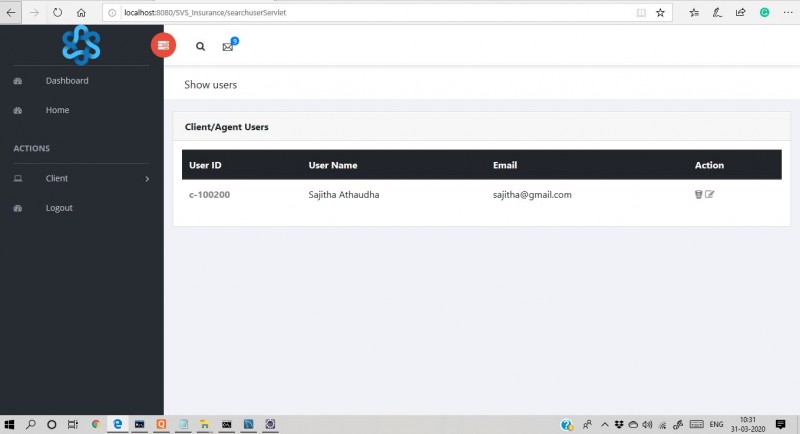
Task: Click the blue knot logo in the sidebar
Action: click(x=81, y=45)
